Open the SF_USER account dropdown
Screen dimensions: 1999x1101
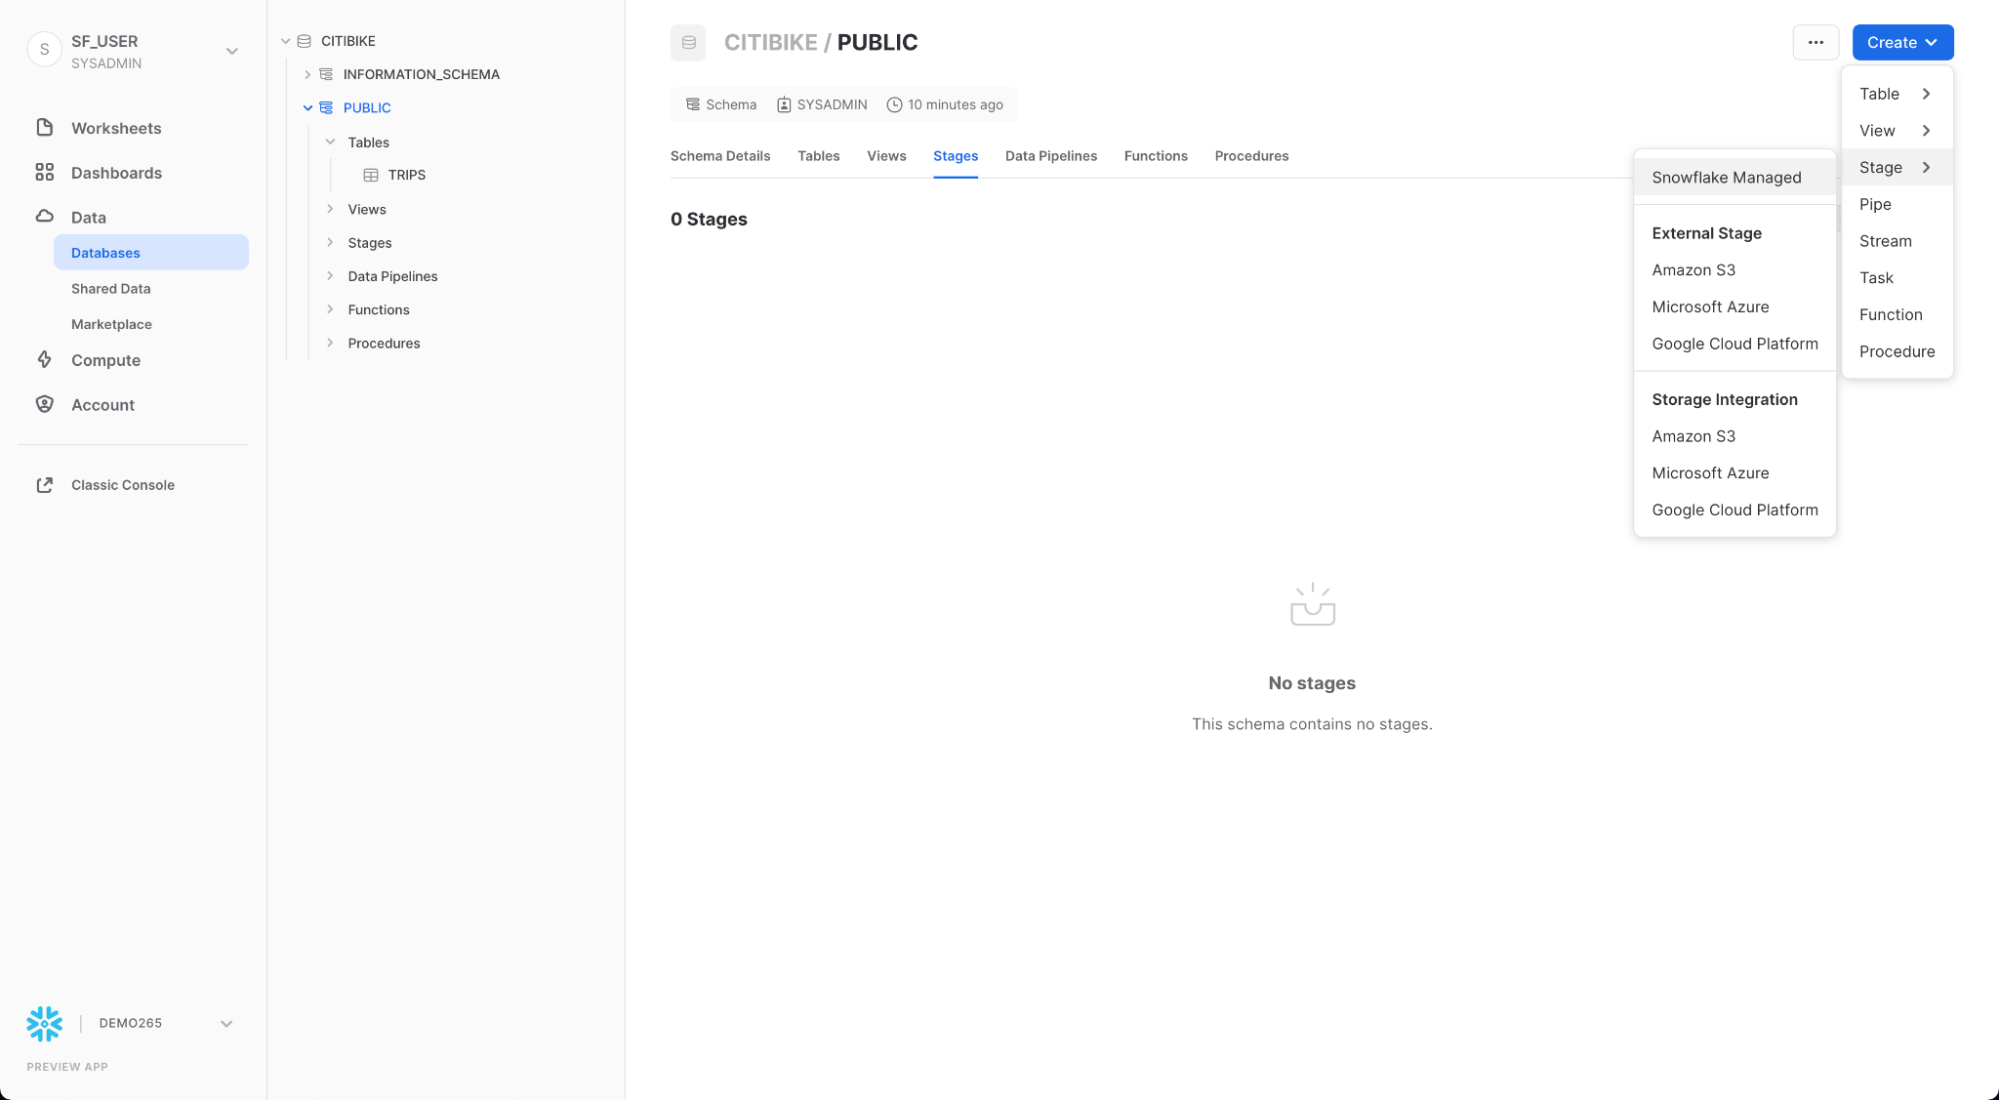(x=232, y=51)
